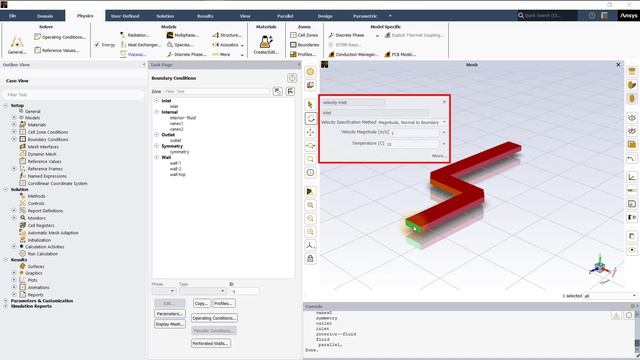
Task: Click the Display Mesh... button
Action: coord(170,324)
